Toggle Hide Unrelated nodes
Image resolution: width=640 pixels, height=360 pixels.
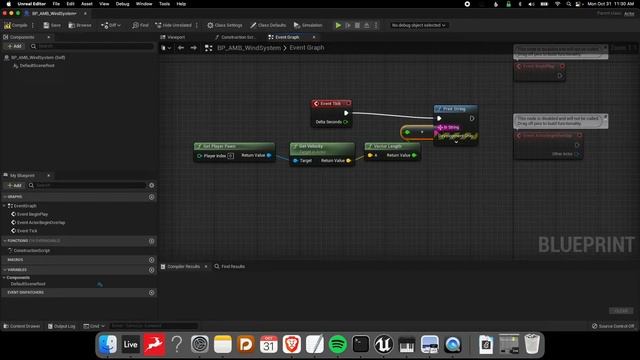tap(173, 25)
